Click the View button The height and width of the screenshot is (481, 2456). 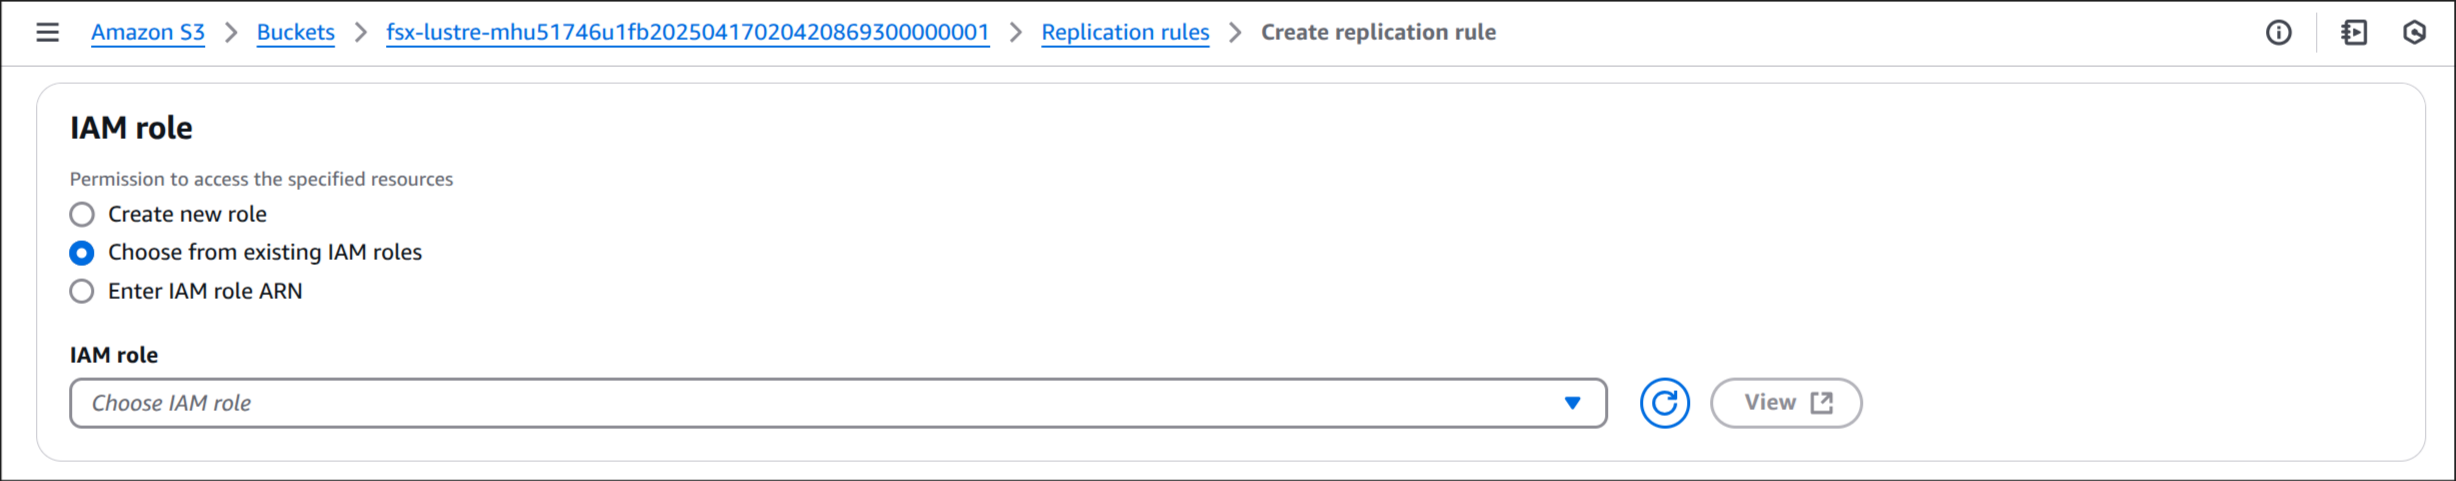(x=1786, y=403)
